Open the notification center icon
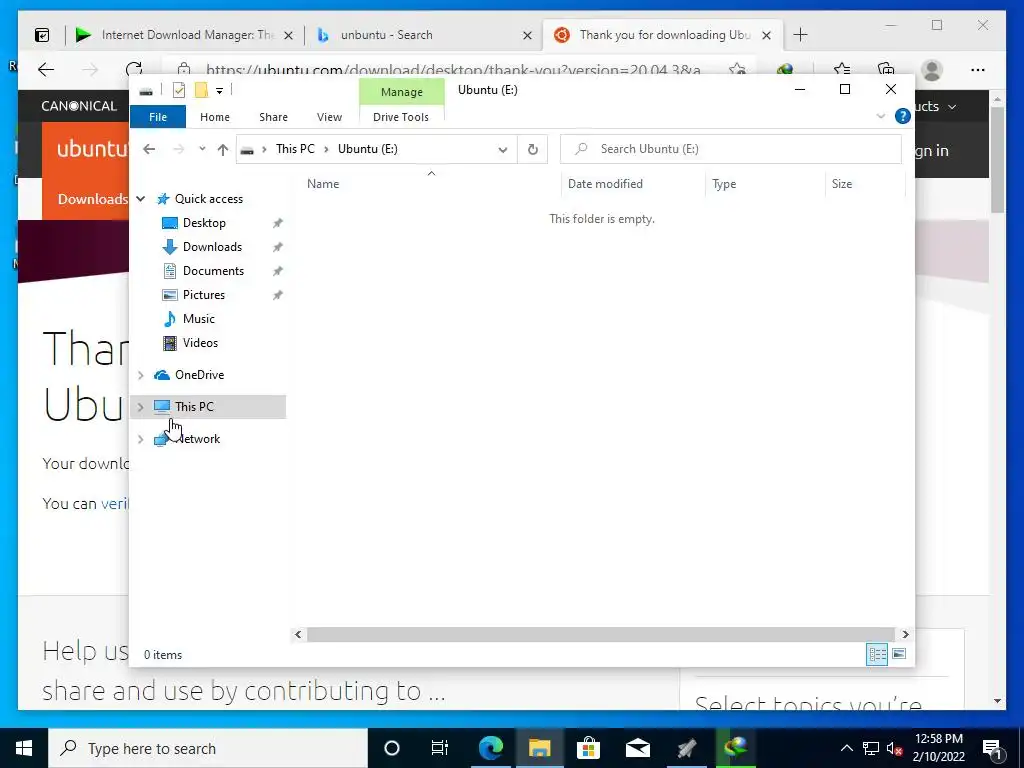Viewport: 1024px width, 768px height. click(992, 748)
